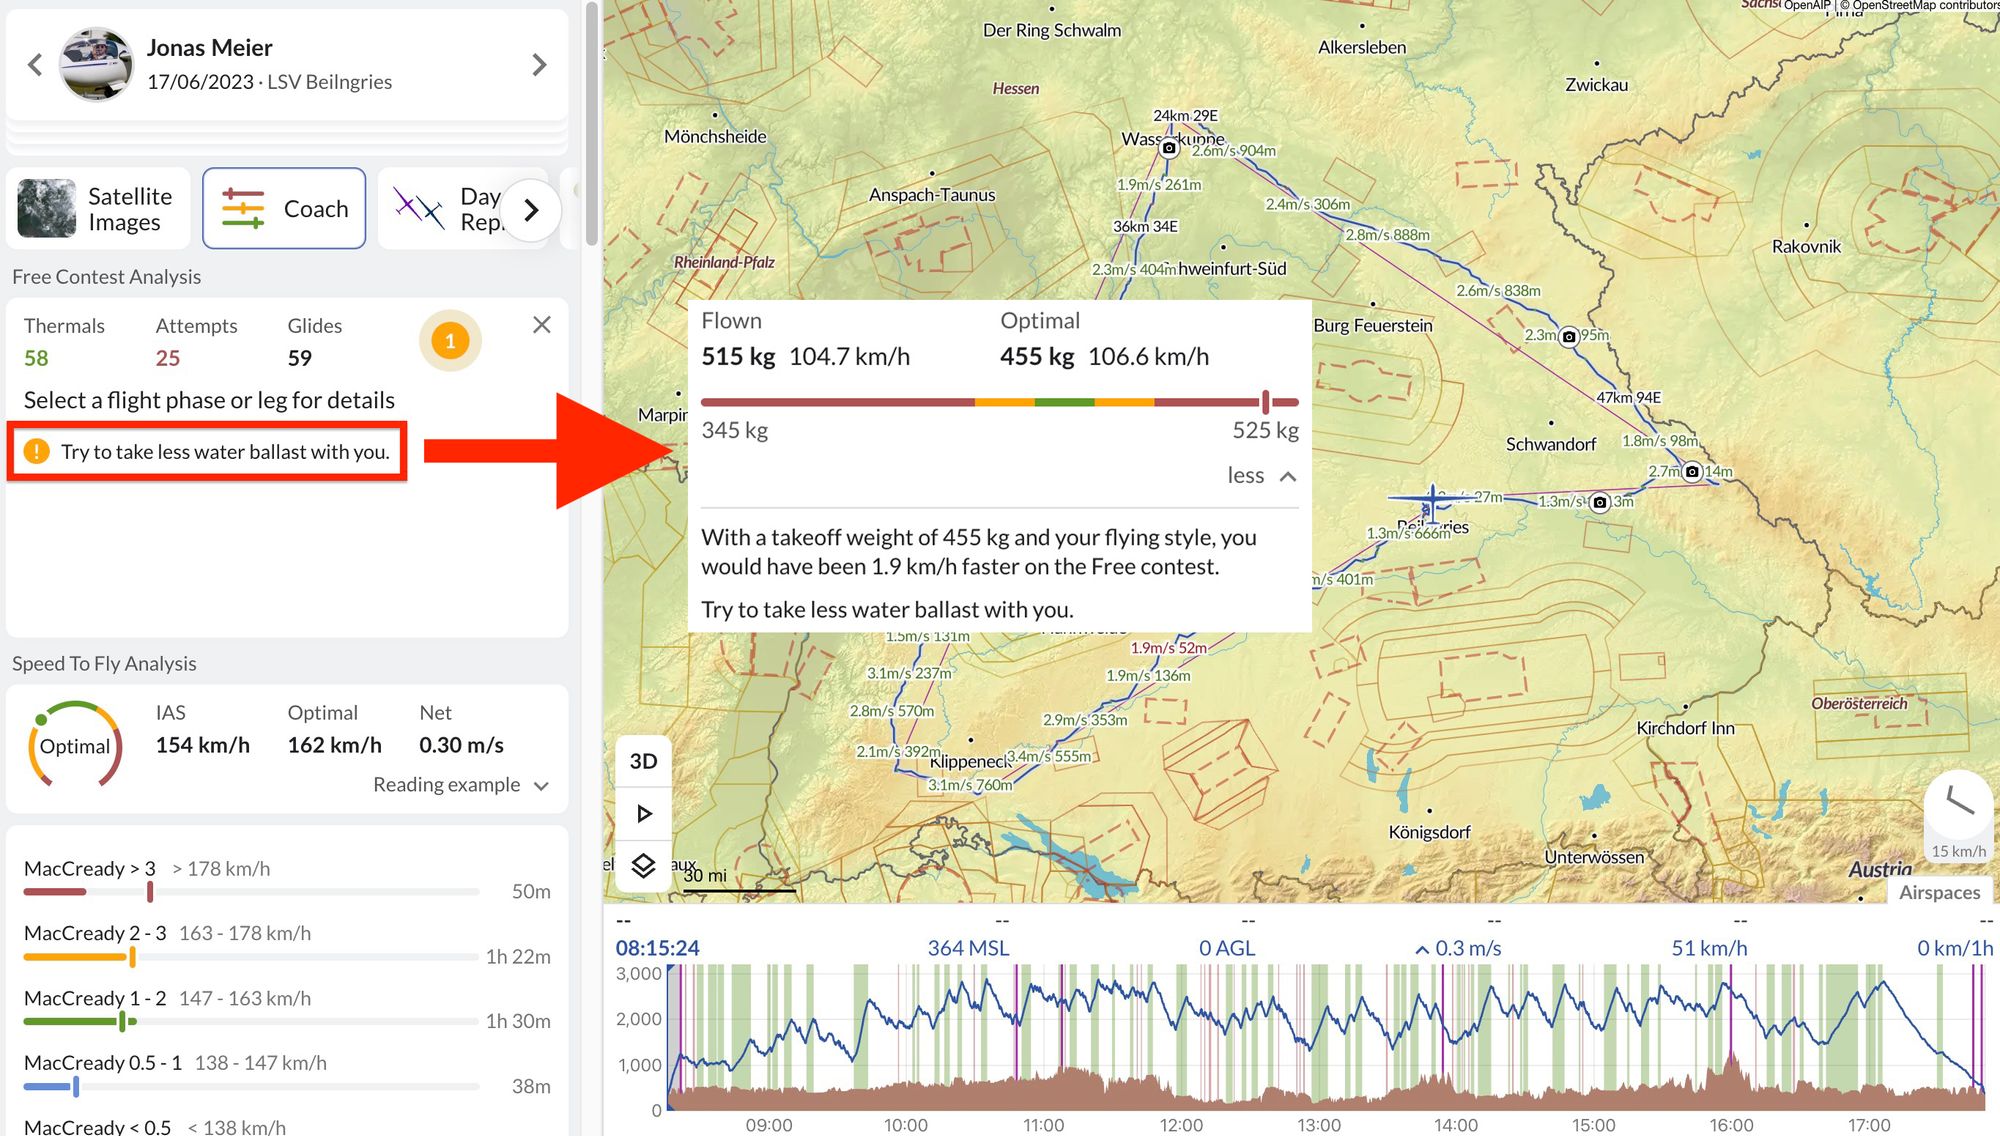
Task: Open the Airspaces map option
Action: click(x=1940, y=892)
